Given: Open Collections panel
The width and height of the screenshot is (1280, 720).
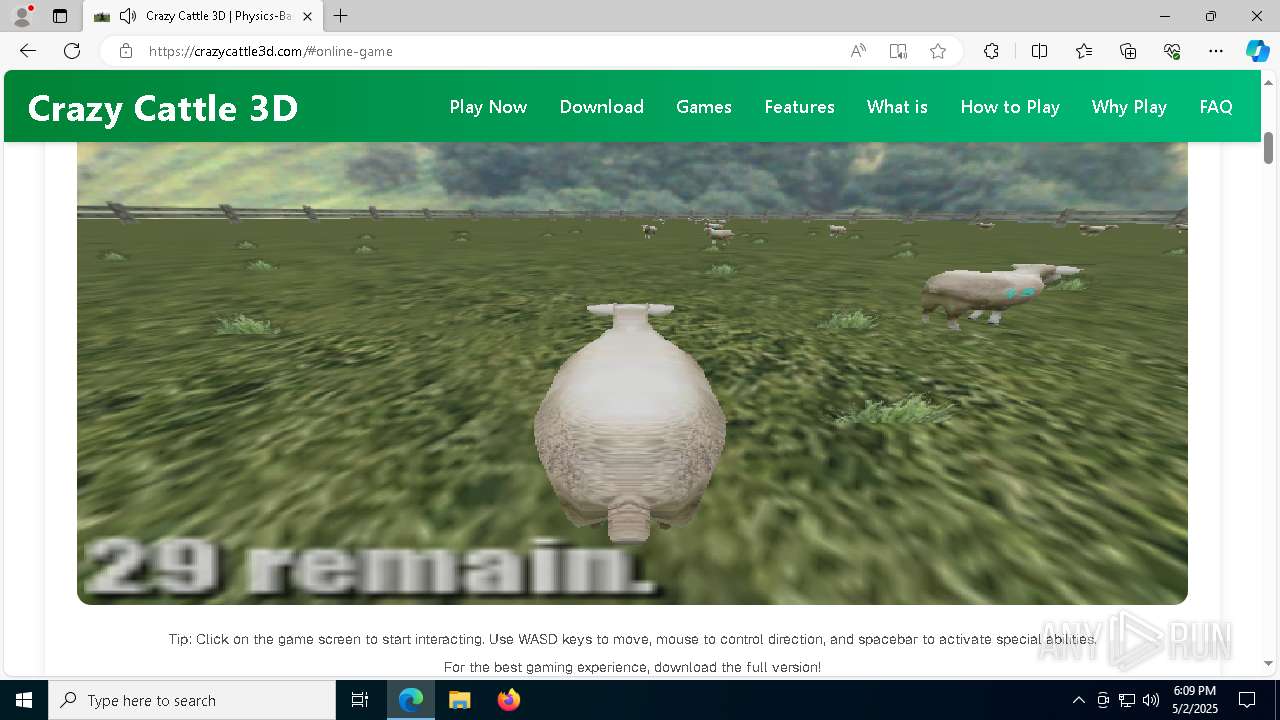Looking at the screenshot, I should (1128, 51).
